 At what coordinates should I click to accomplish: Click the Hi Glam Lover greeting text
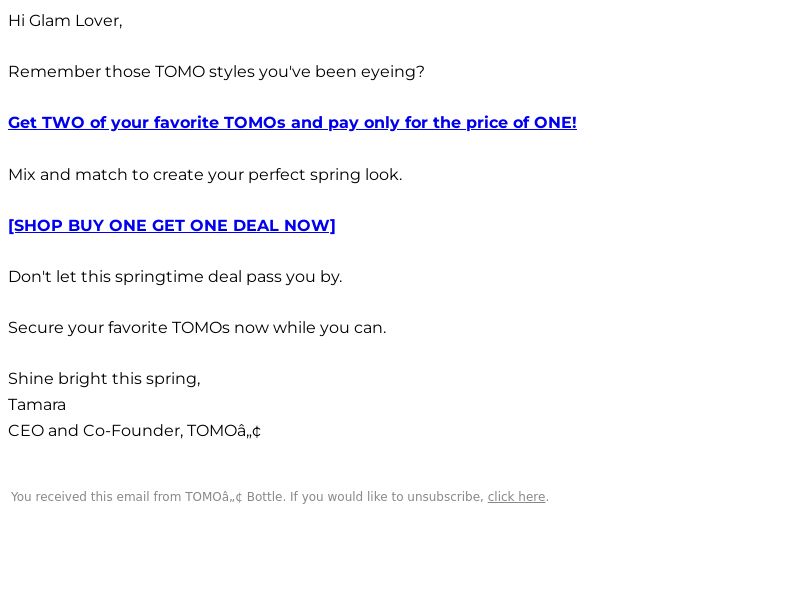65,21
